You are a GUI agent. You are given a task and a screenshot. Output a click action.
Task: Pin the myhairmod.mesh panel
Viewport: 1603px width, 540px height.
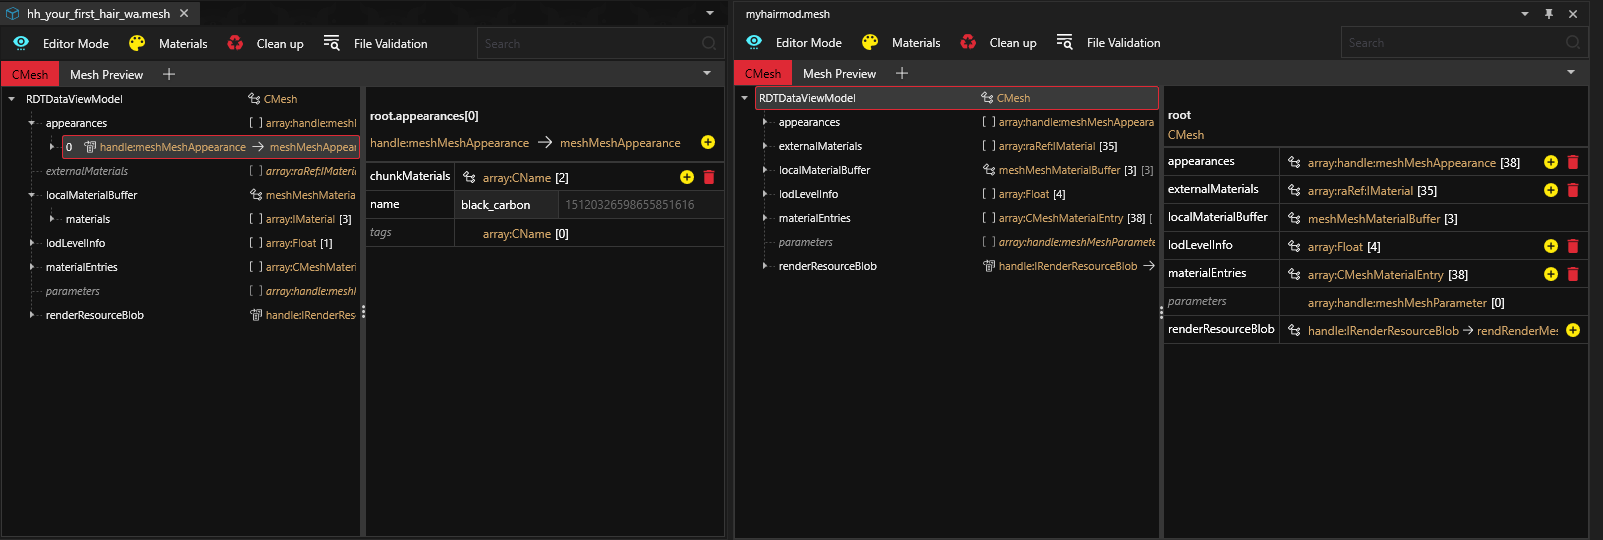coord(1549,14)
